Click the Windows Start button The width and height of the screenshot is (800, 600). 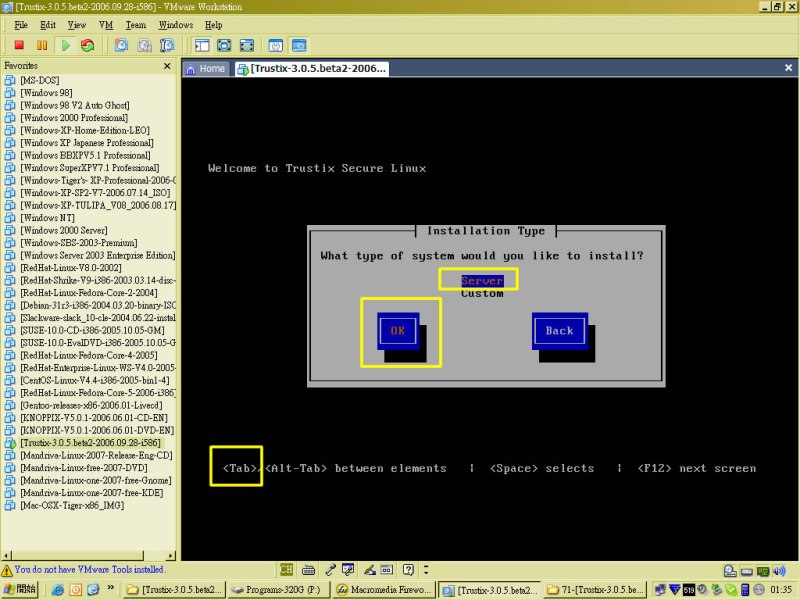click(x=20, y=589)
